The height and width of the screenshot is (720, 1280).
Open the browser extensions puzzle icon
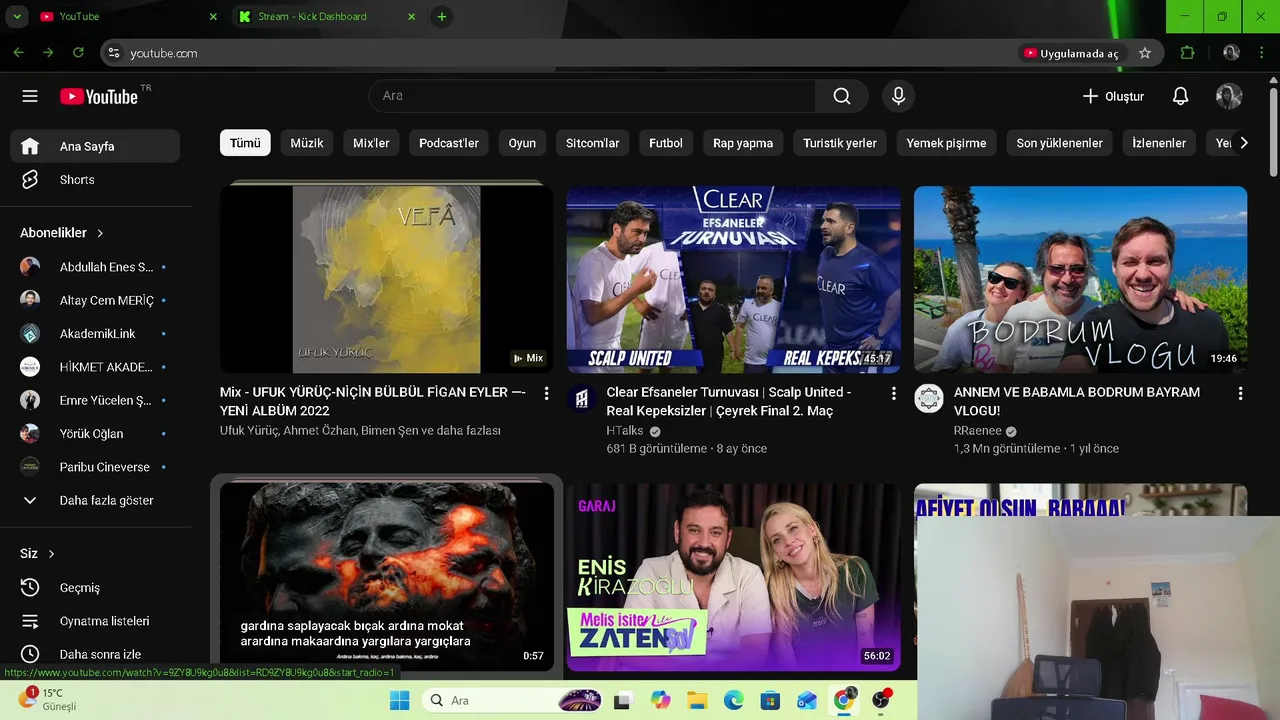[x=1187, y=53]
